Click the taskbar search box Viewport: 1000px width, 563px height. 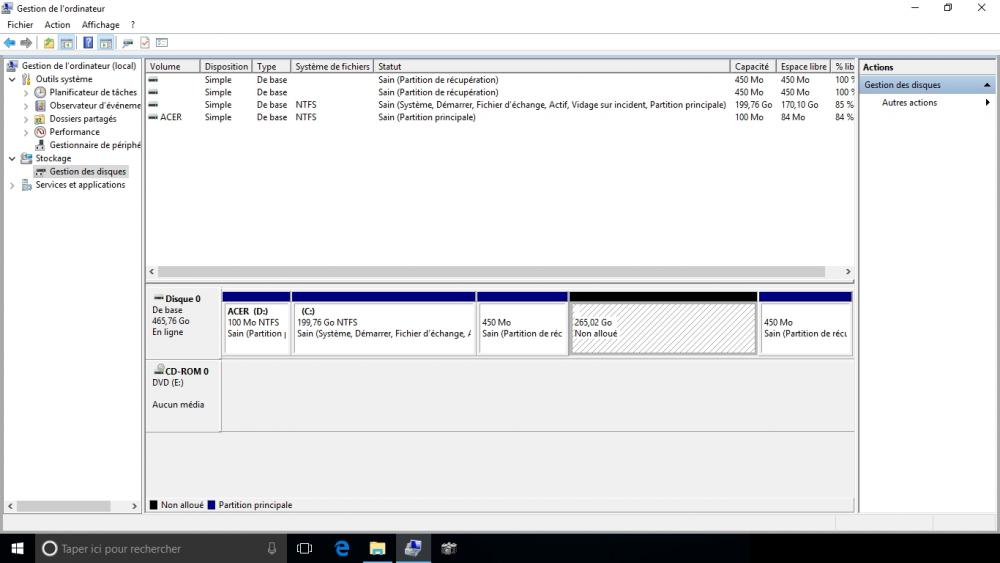click(161, 548)
